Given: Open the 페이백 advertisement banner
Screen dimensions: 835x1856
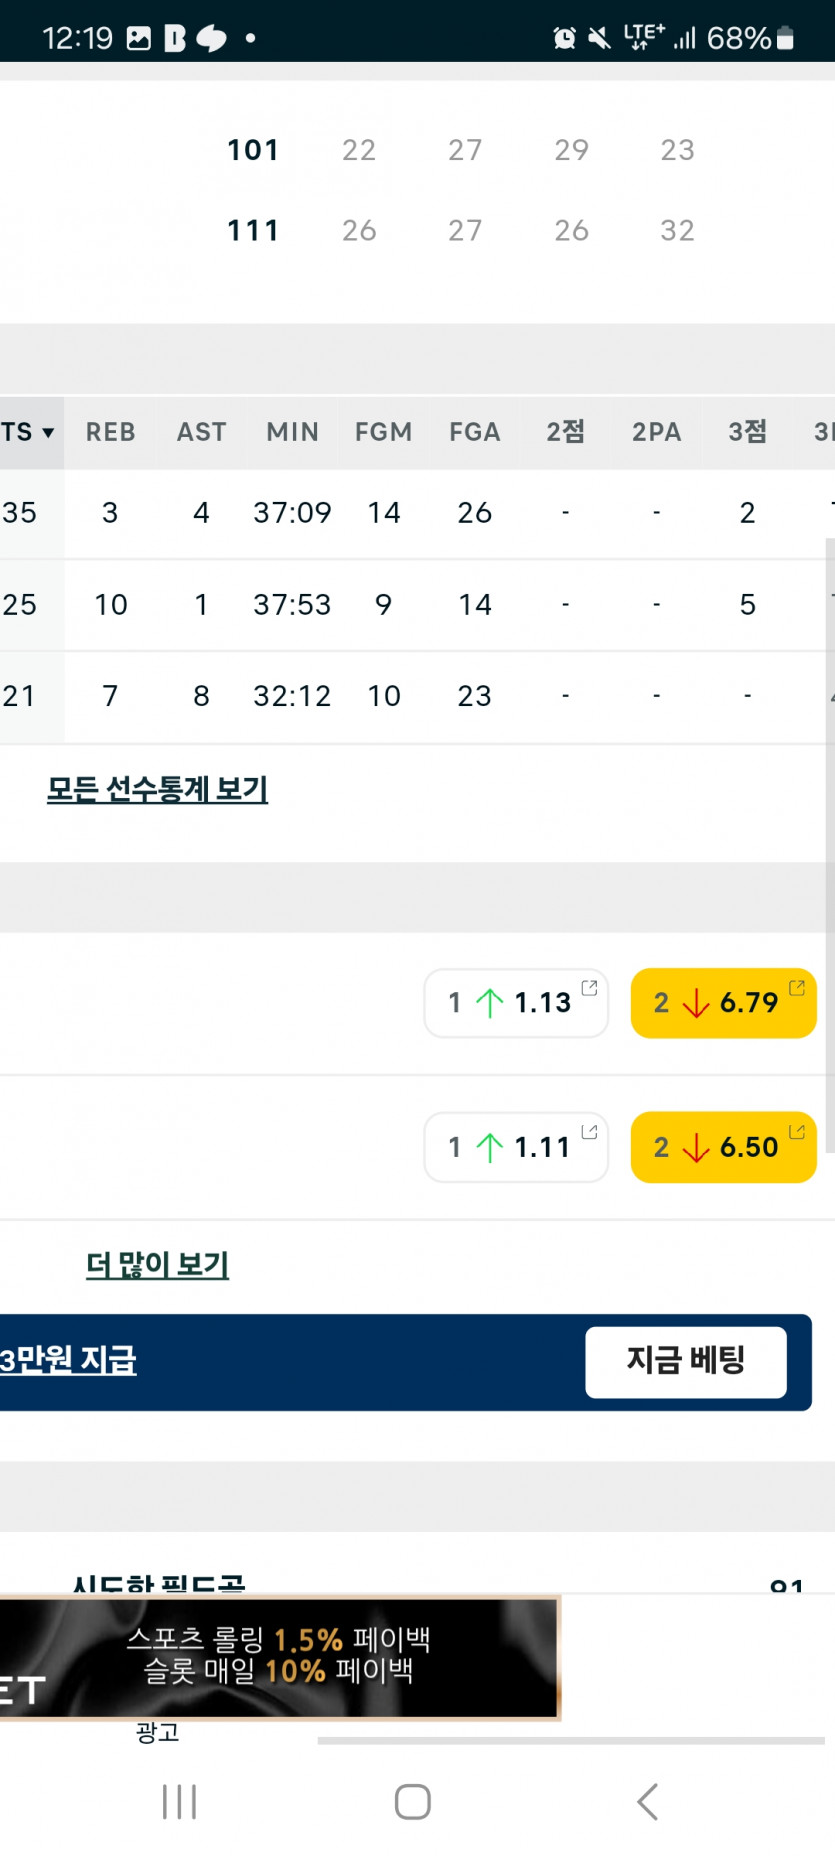Looking at the screenshot, I should [278, 1657].
